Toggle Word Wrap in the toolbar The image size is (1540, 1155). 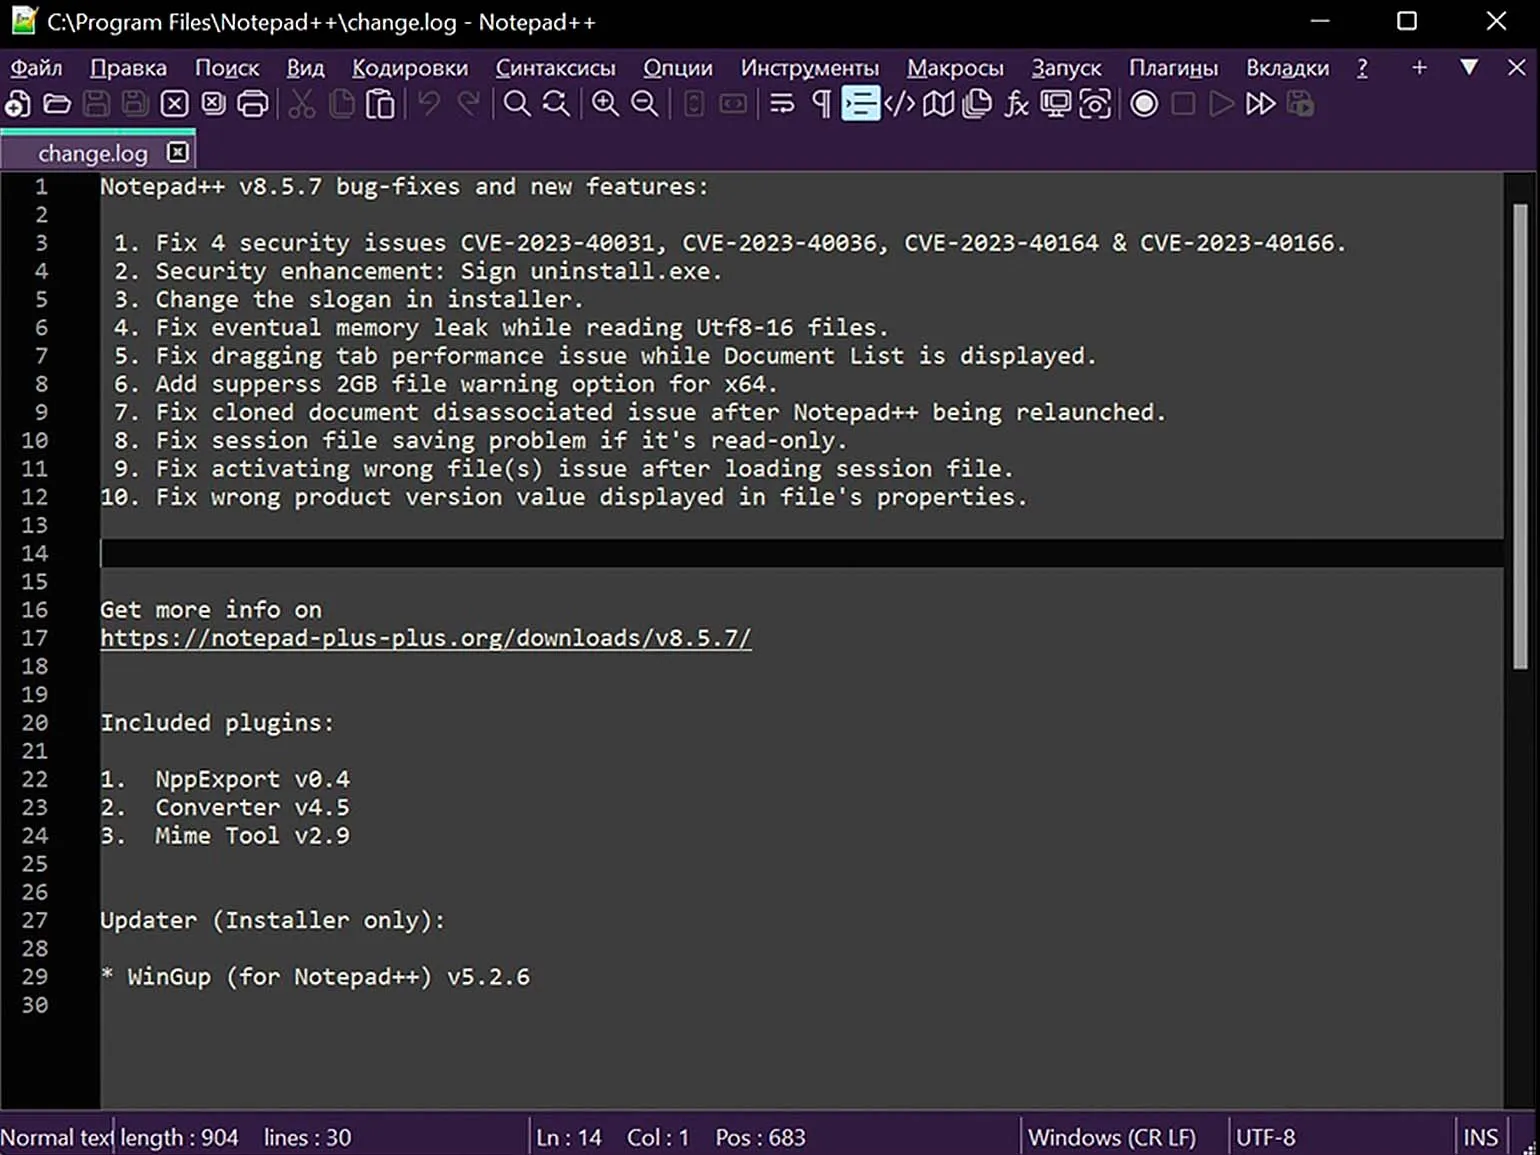[782, 104]
